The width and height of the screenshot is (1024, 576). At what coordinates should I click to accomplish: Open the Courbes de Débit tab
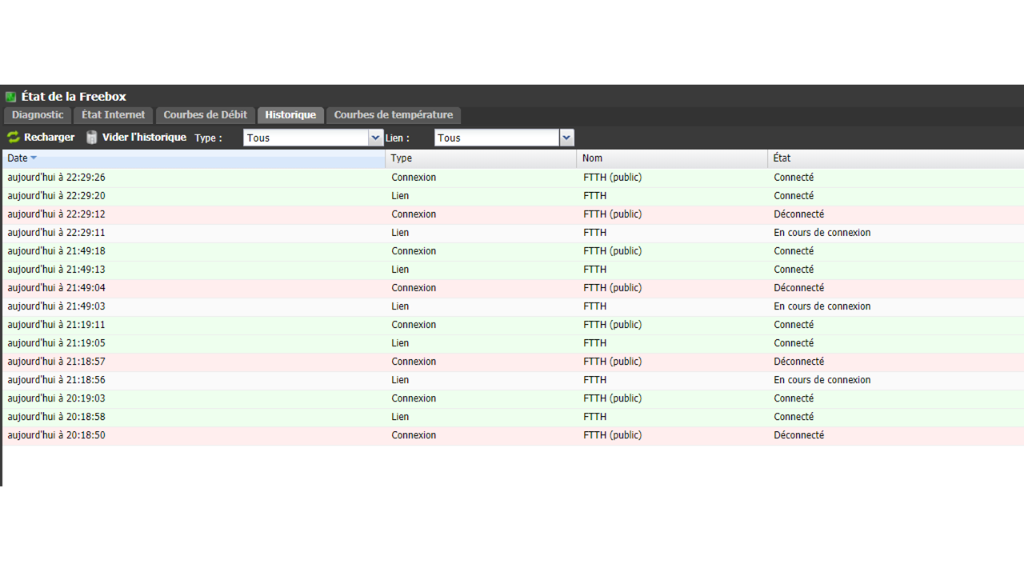click(205, 115)
